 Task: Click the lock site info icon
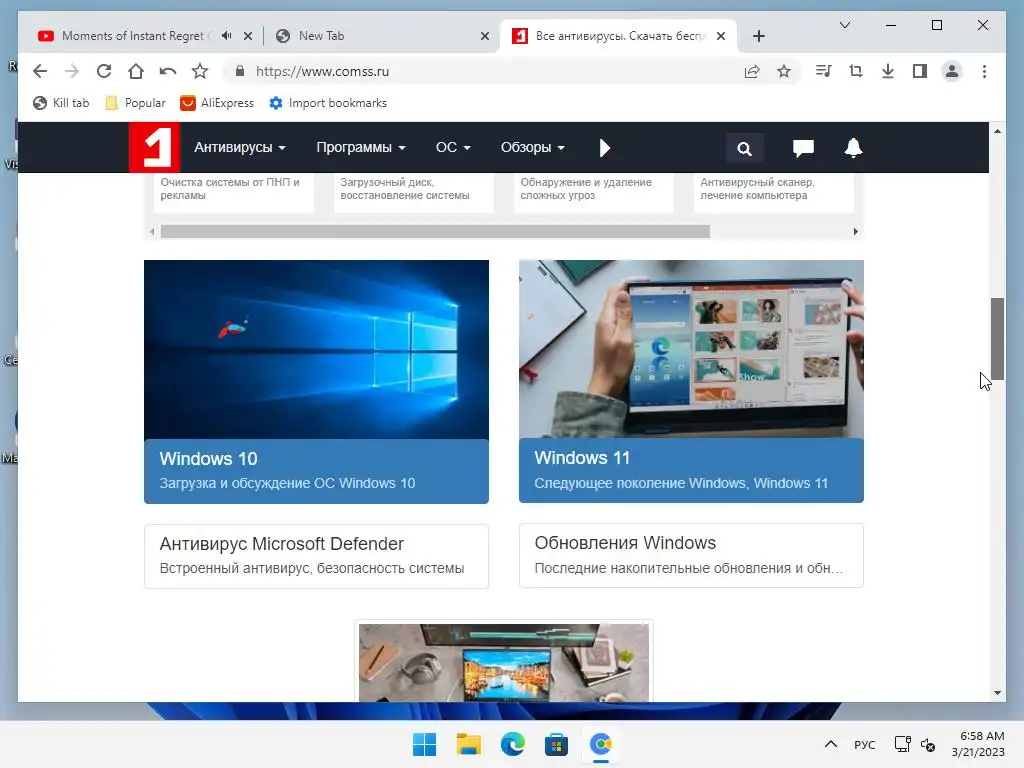(x=240, y=71)
